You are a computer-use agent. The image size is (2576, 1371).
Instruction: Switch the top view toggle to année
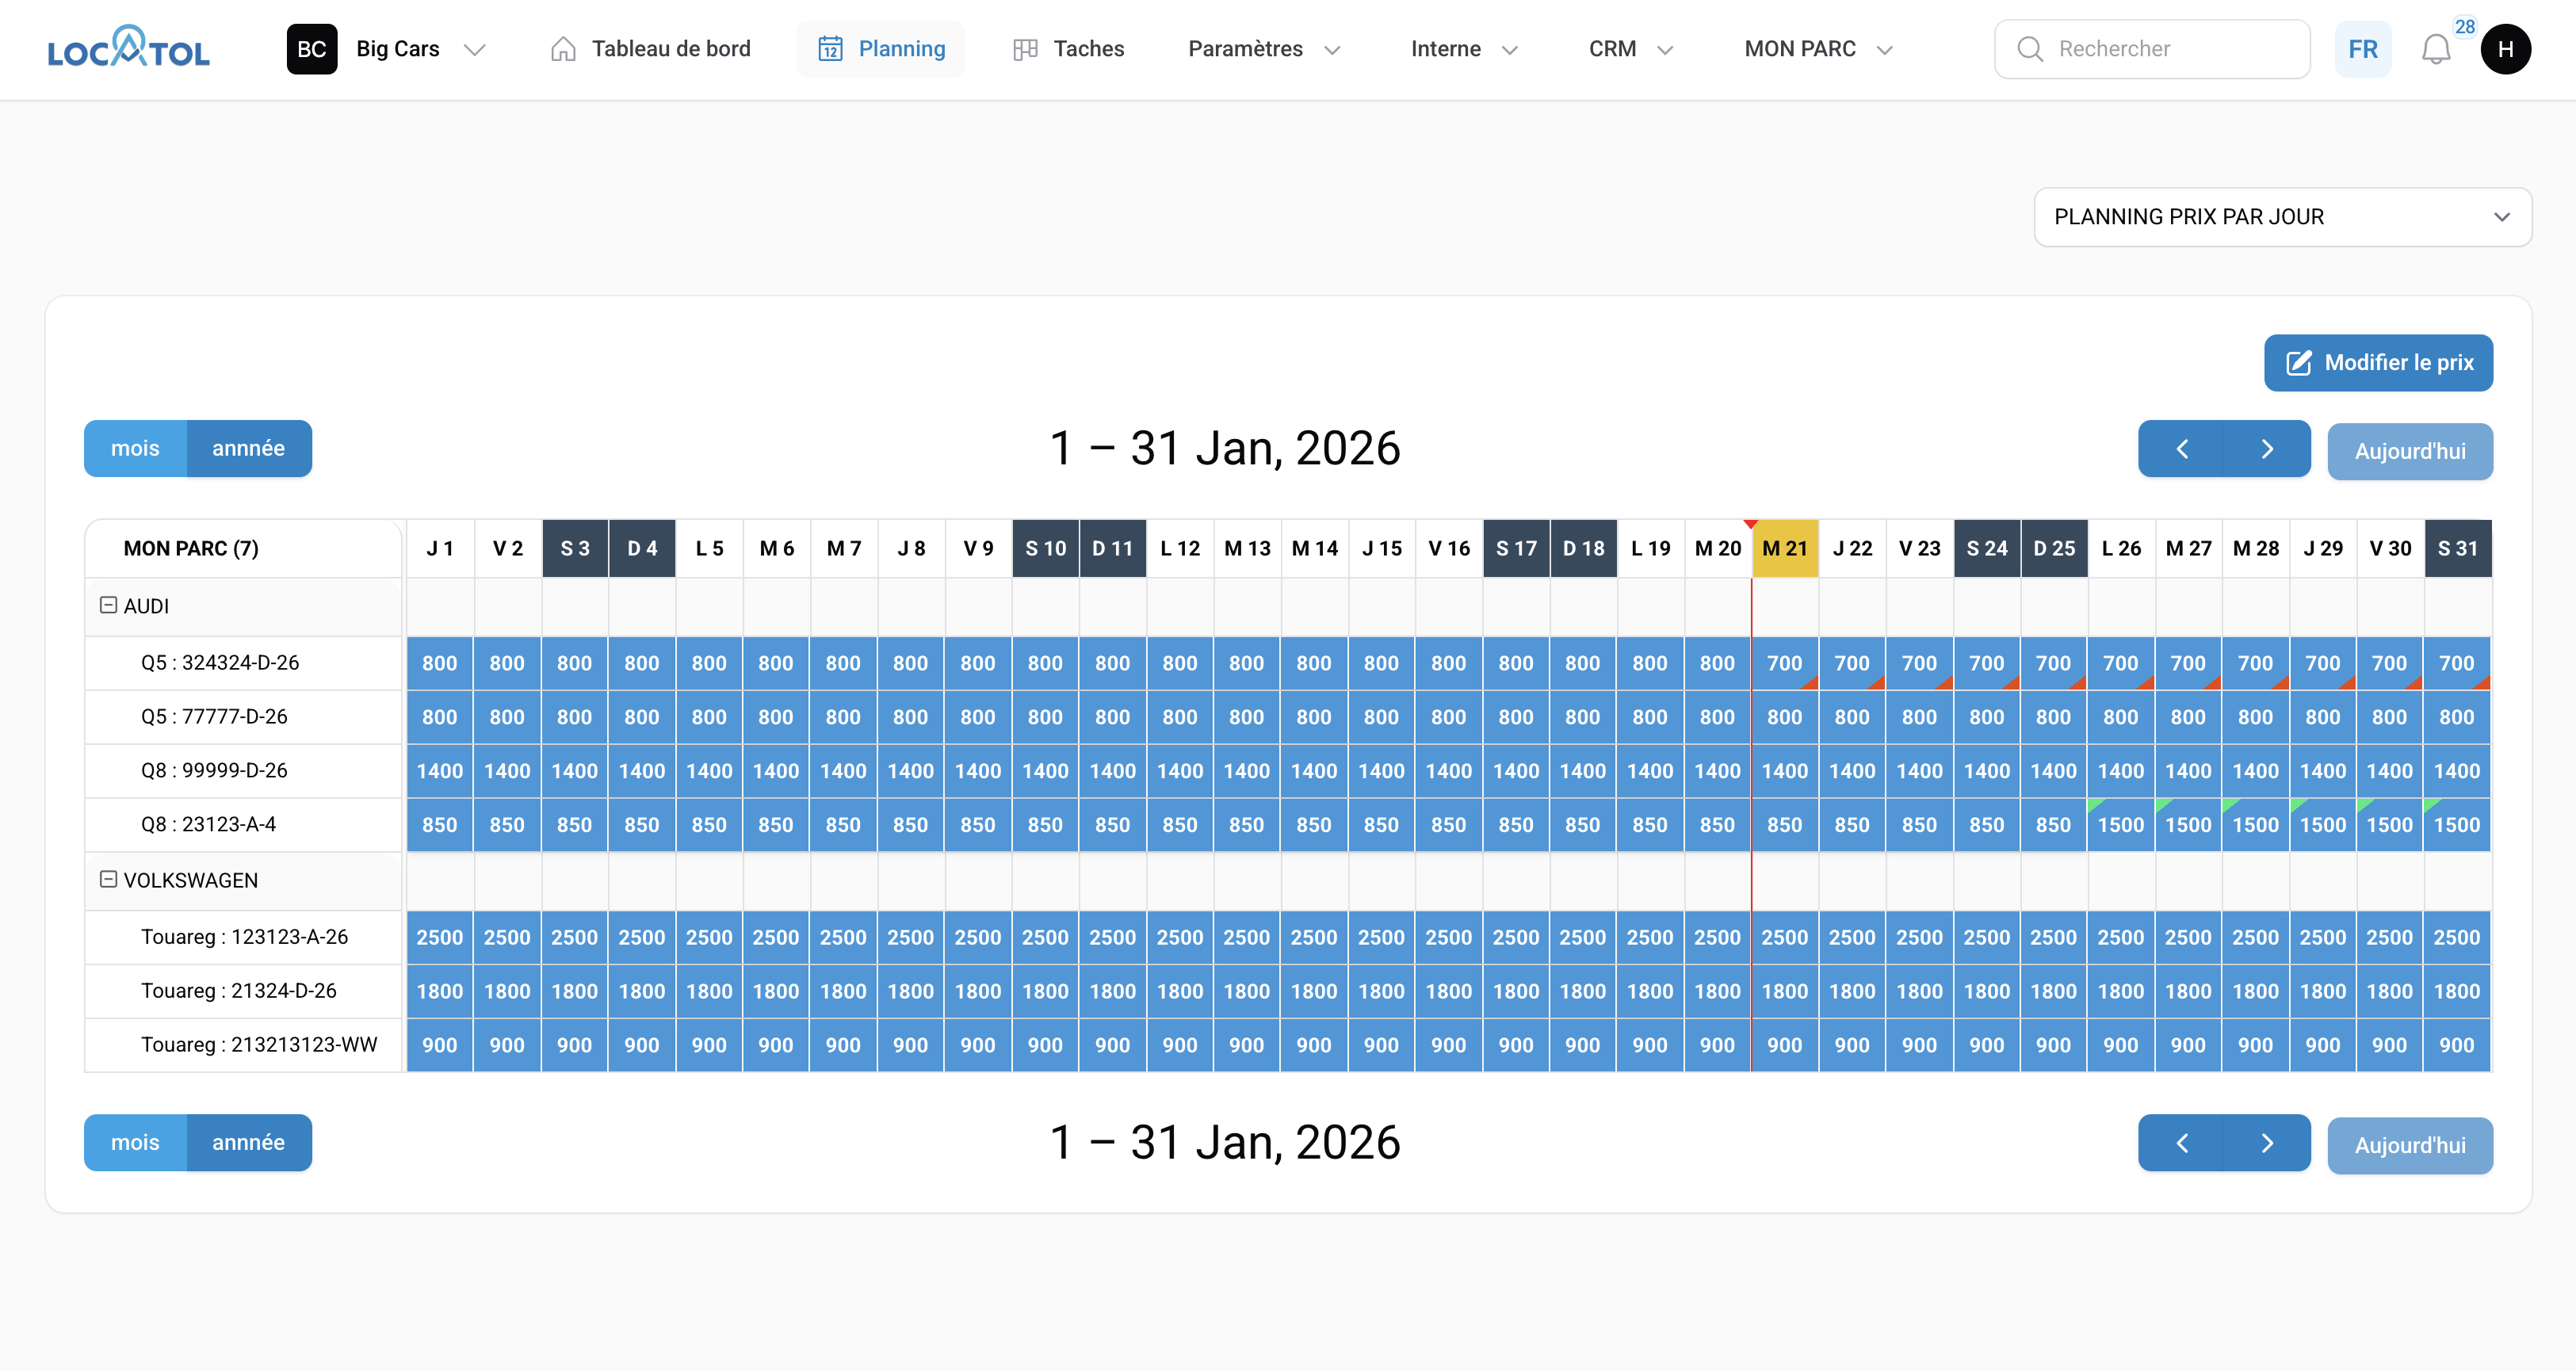tap(249, 448)
